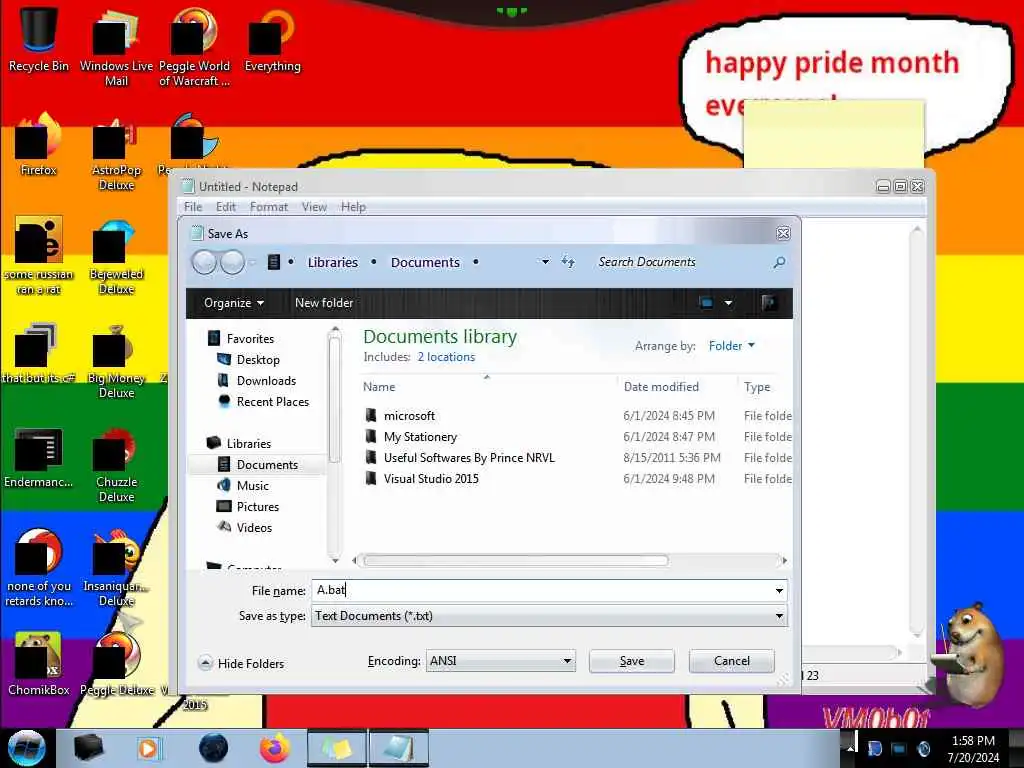Open the Encoding ANSI dropdown
Screen dimensions: 1024x768
[x=501, y=661]
